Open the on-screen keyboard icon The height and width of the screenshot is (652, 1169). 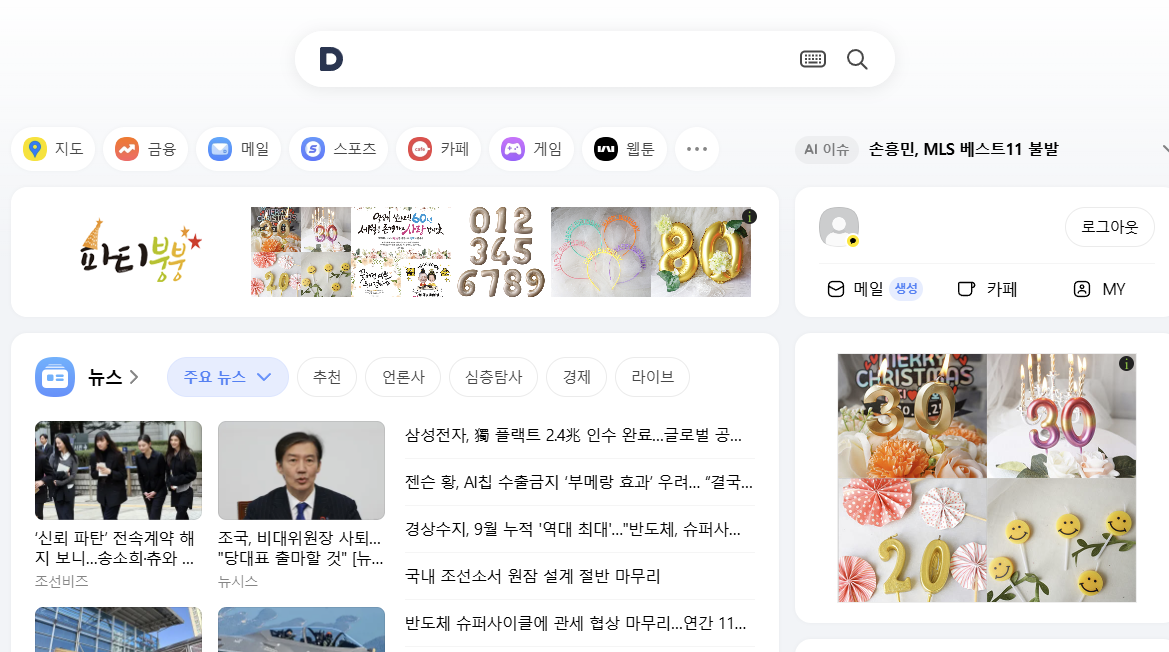pyautogui.click(x=813, y=59)
